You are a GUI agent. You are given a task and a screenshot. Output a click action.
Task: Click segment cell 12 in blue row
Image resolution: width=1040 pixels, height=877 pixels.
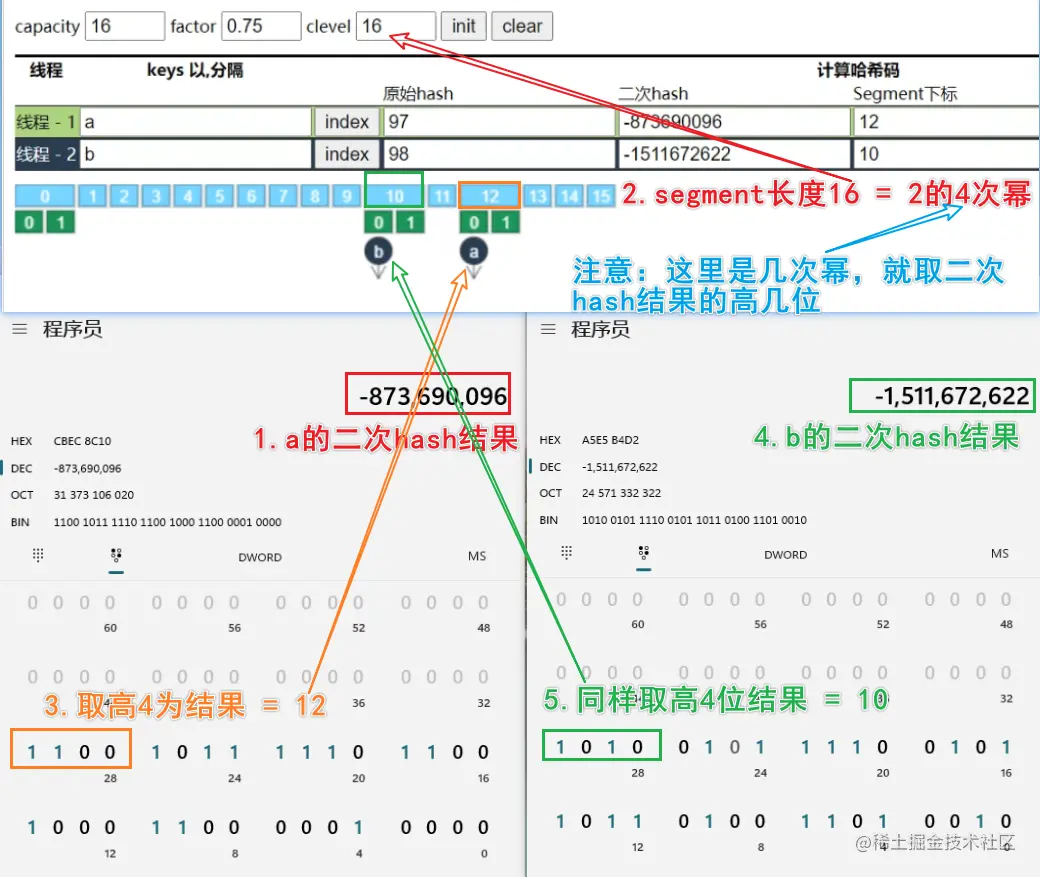tap(490, 196)
